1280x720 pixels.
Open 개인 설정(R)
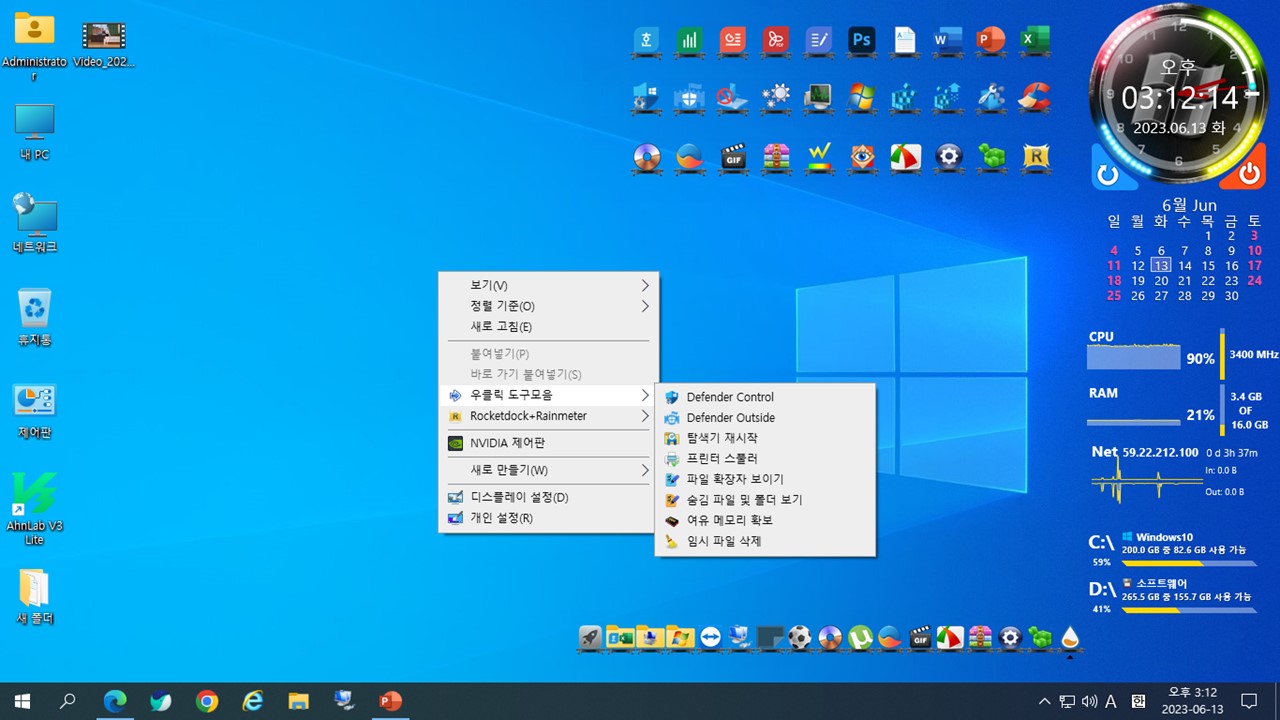coord(548,518)
